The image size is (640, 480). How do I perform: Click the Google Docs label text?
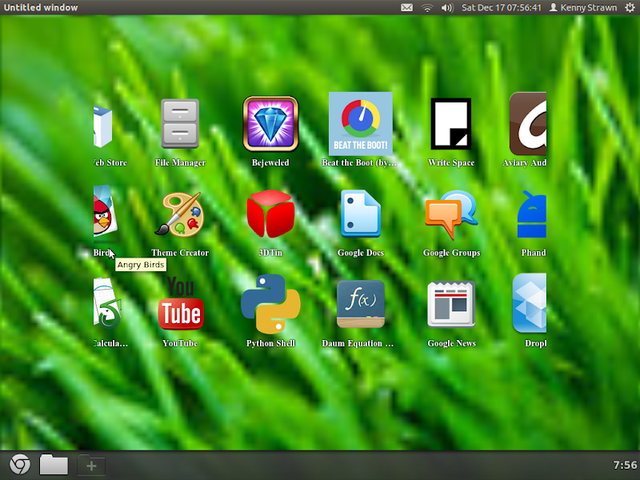361,253
